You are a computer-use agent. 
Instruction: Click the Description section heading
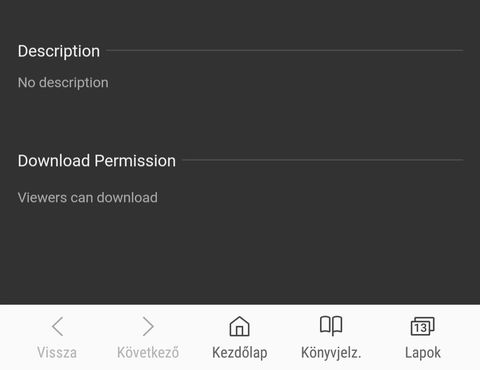click(x=59, y=51)
